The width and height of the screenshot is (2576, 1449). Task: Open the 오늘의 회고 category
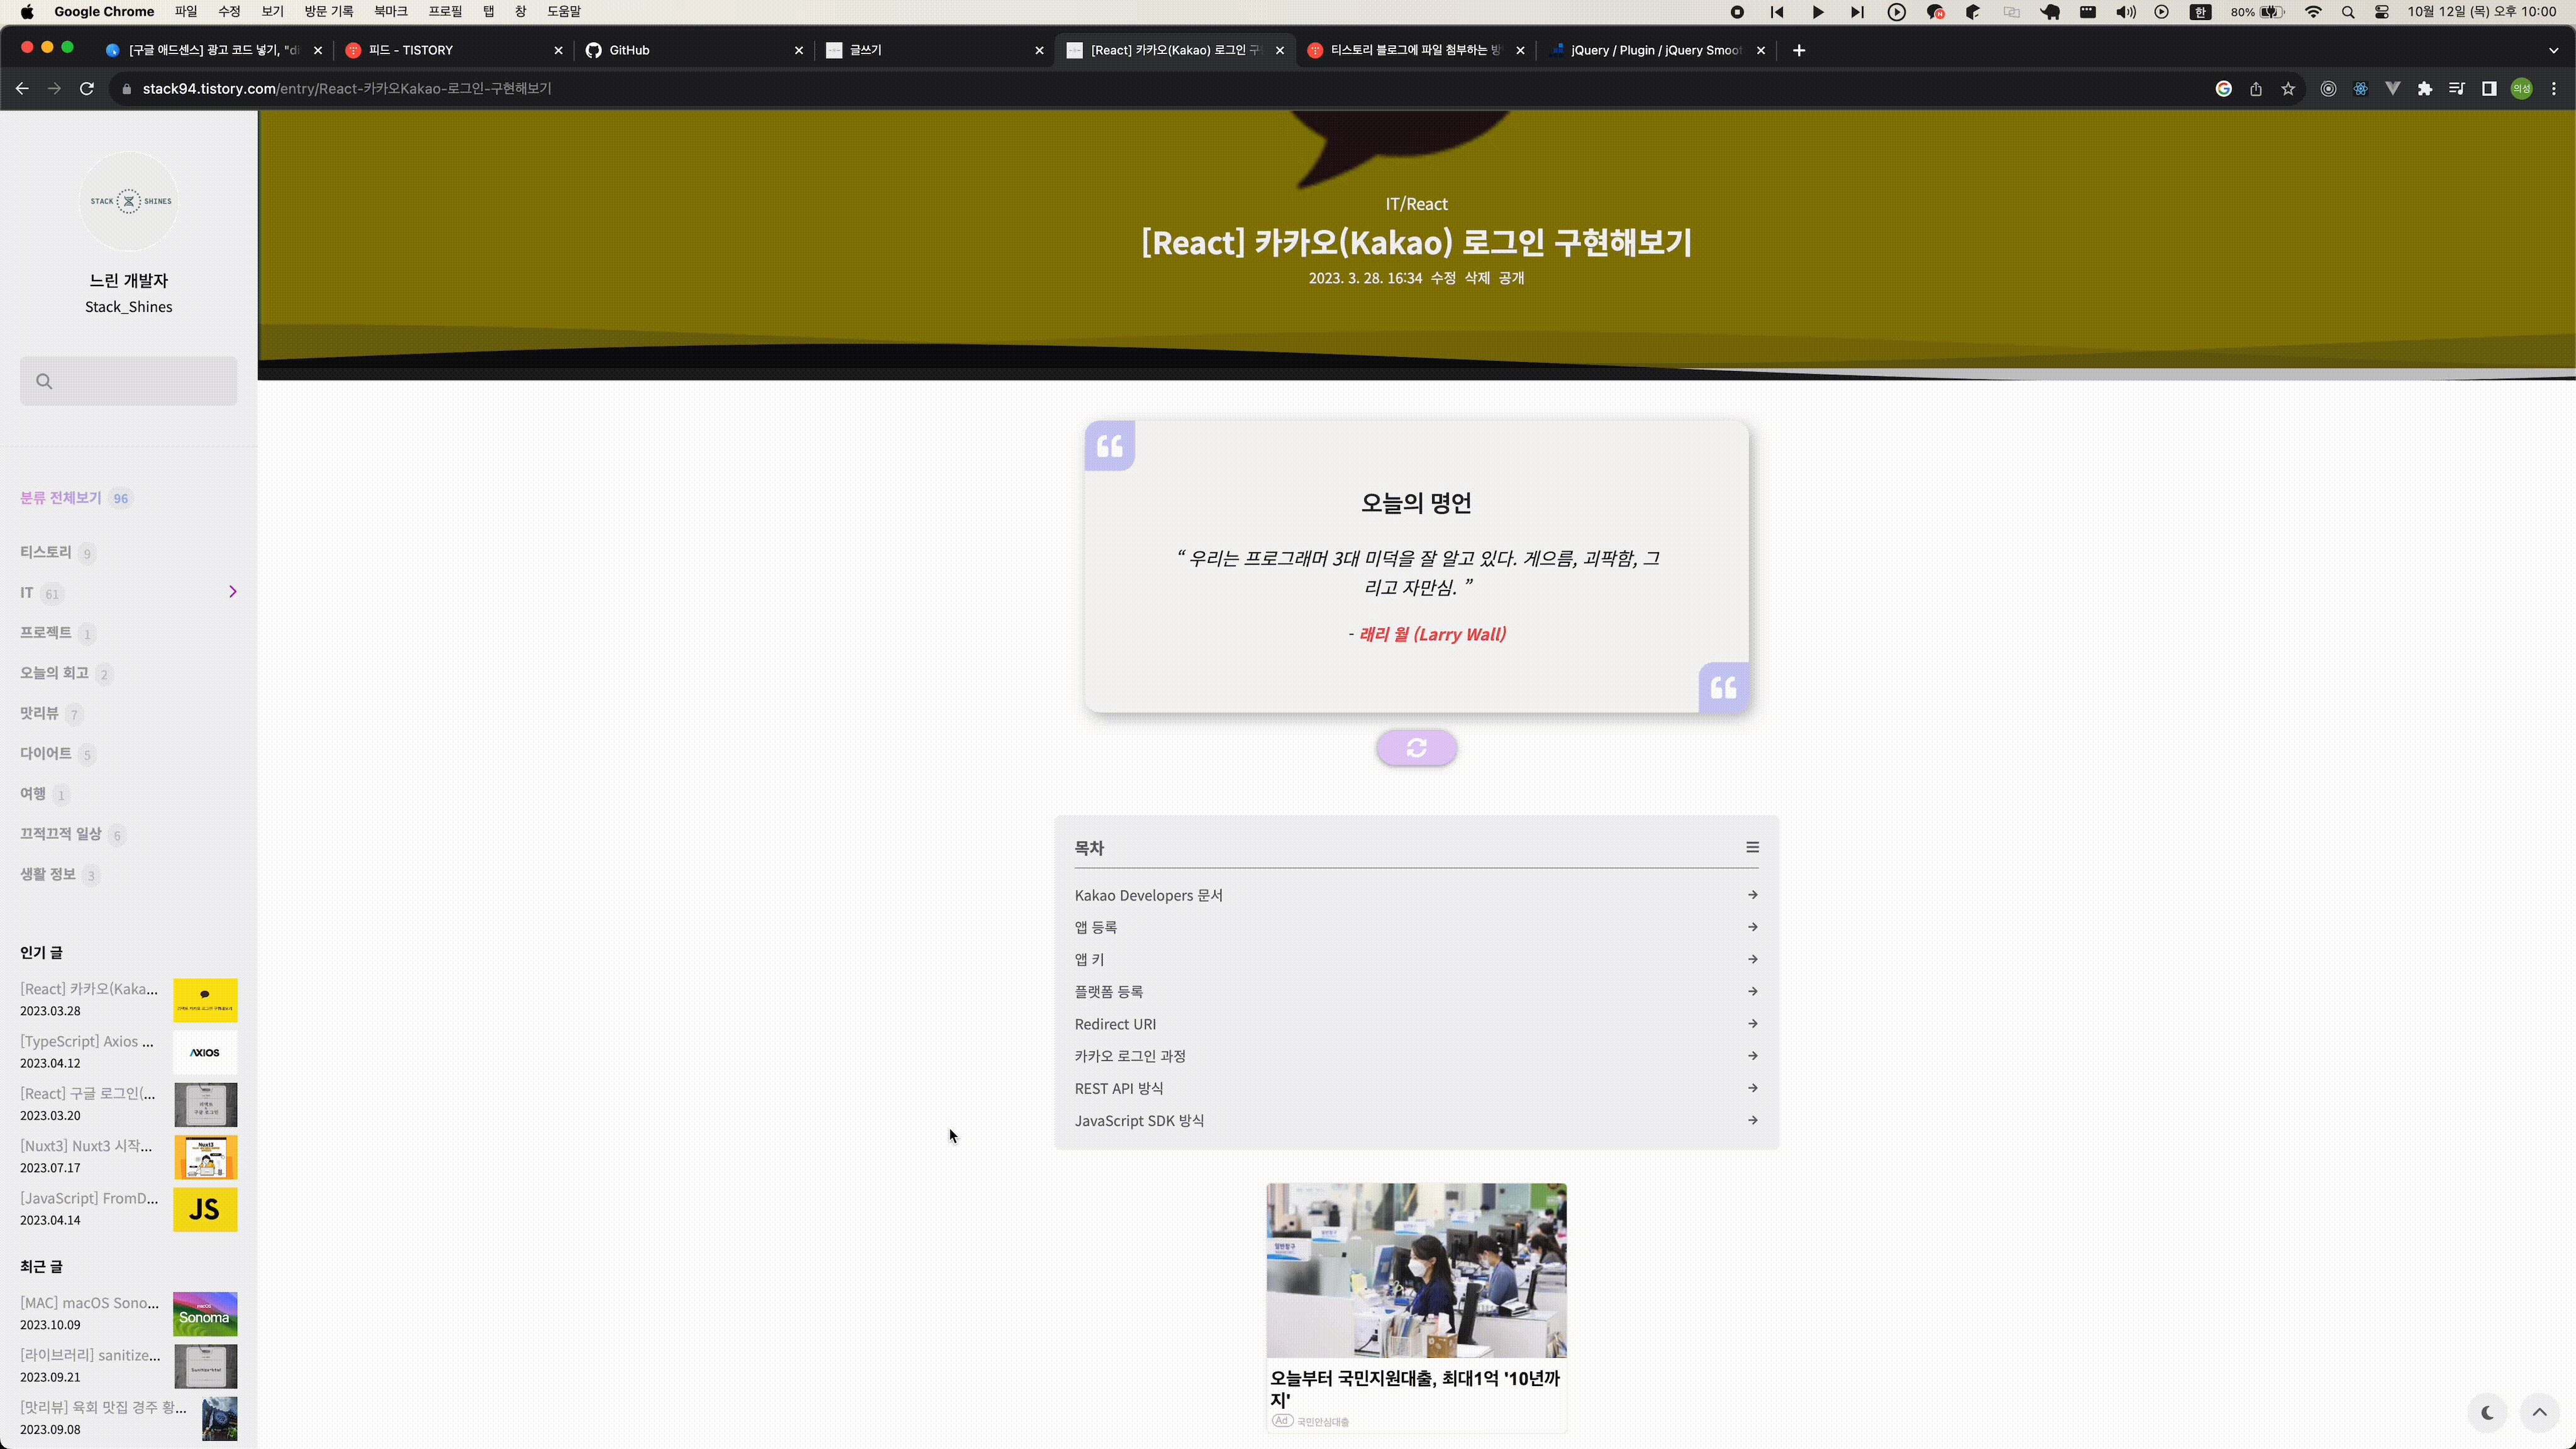[54, 673]
